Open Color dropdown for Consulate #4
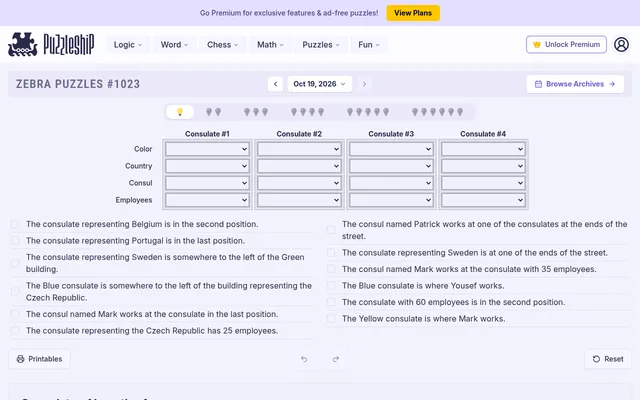 pos(483,149)
